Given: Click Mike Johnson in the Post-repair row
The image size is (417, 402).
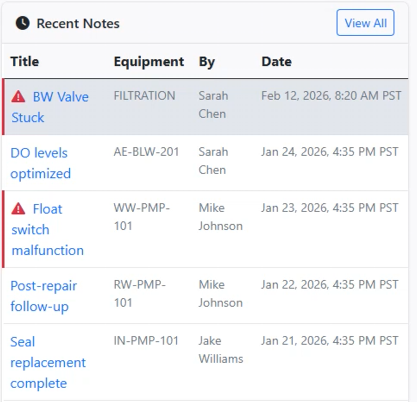Looking at the screenshot, I should (x=221, y=293).
